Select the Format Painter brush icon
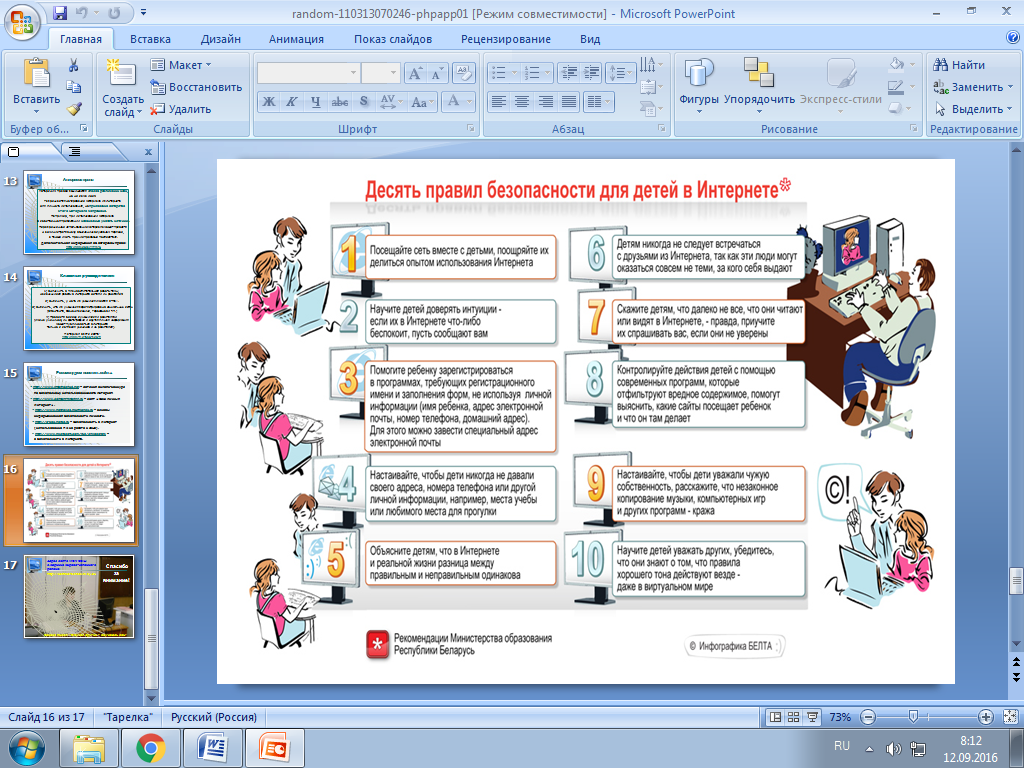Image resolution: width=1024 pixels, height=768 pixels. 74,108
